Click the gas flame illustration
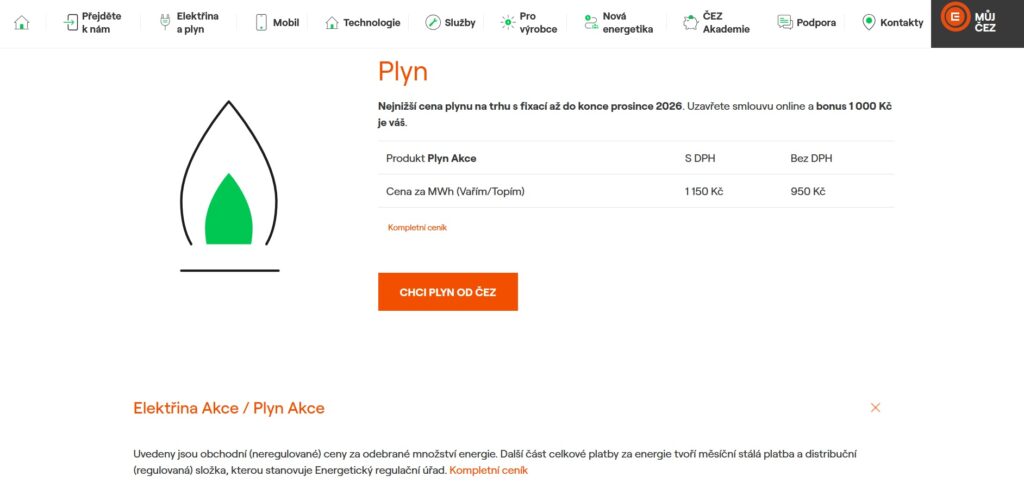Viewport: 1024px width, 495px height. click(x=229, y=186)
